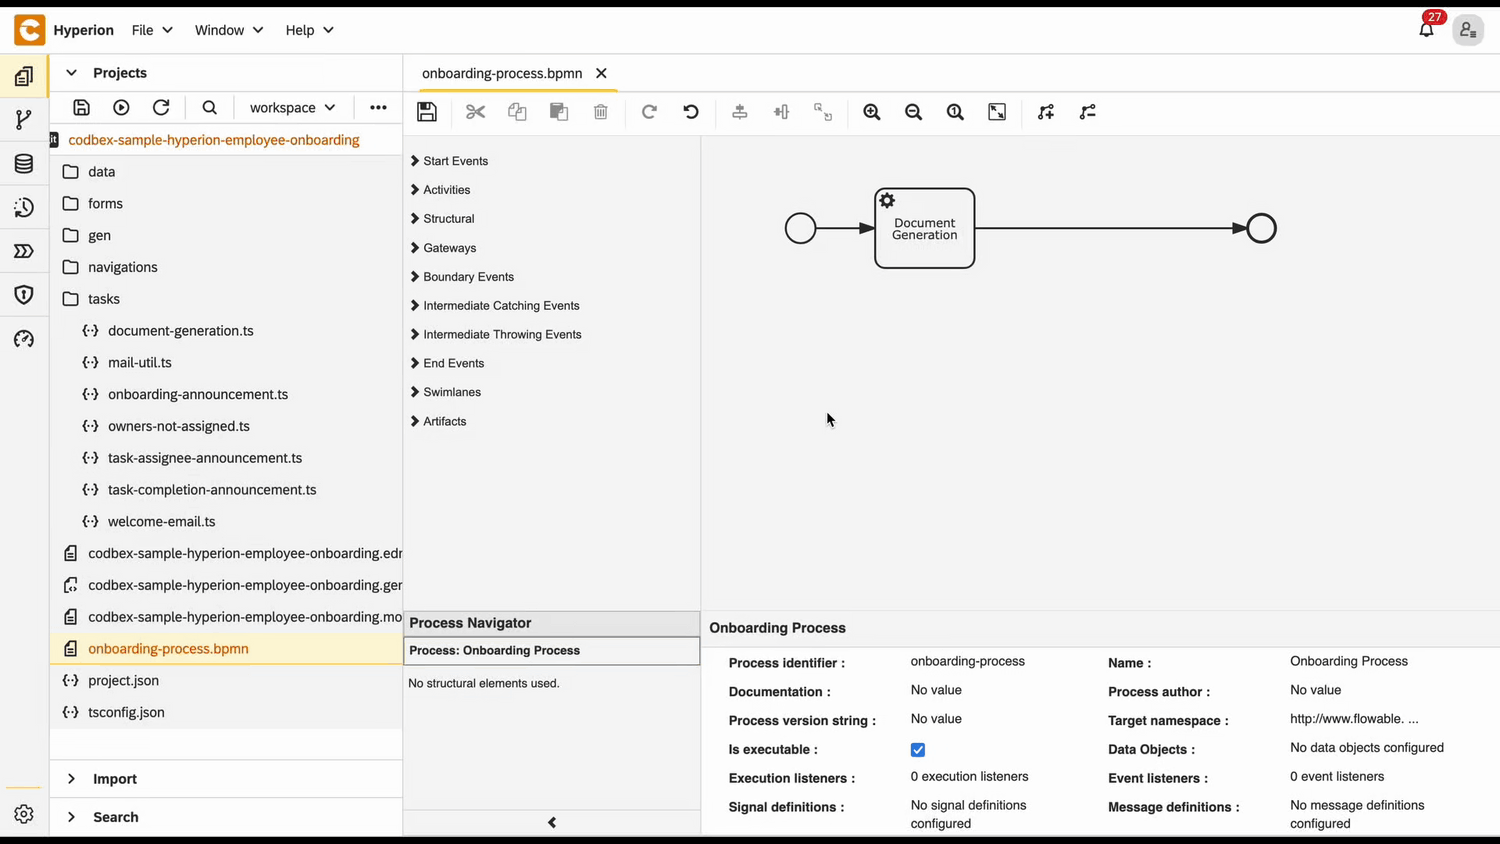Click the refresh icon in the Projects toolbar
This screenshot has width=1500, height=844.
pos(161,108)
